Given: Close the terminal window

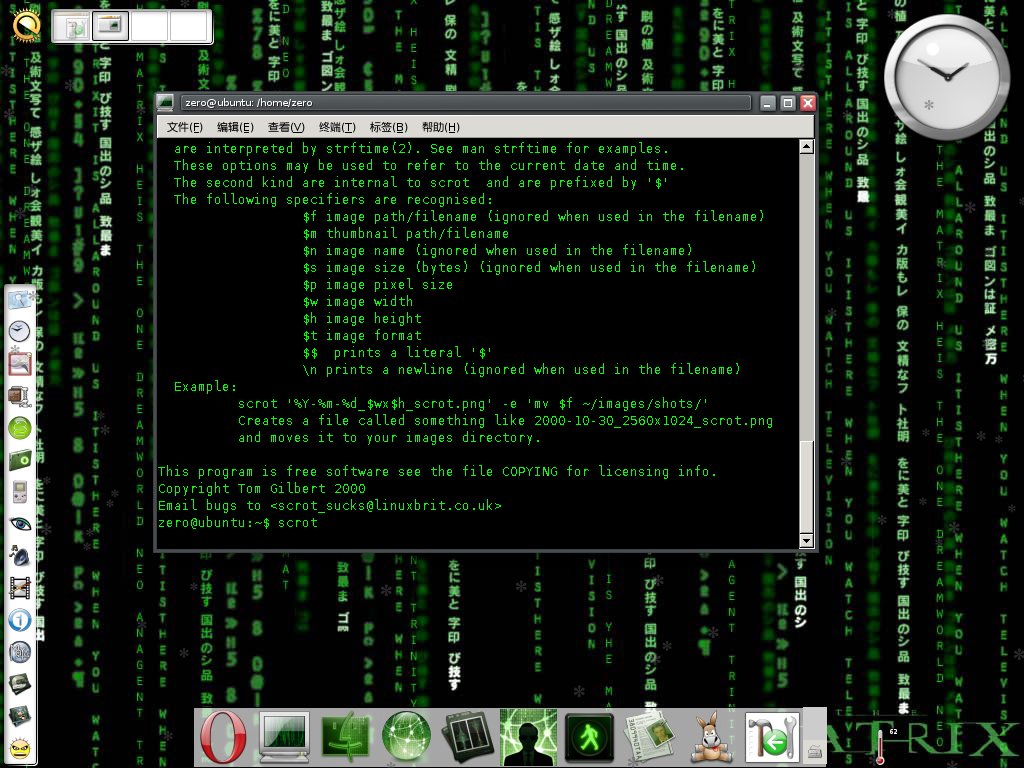Looking at the screenshot, I should 808,103.
